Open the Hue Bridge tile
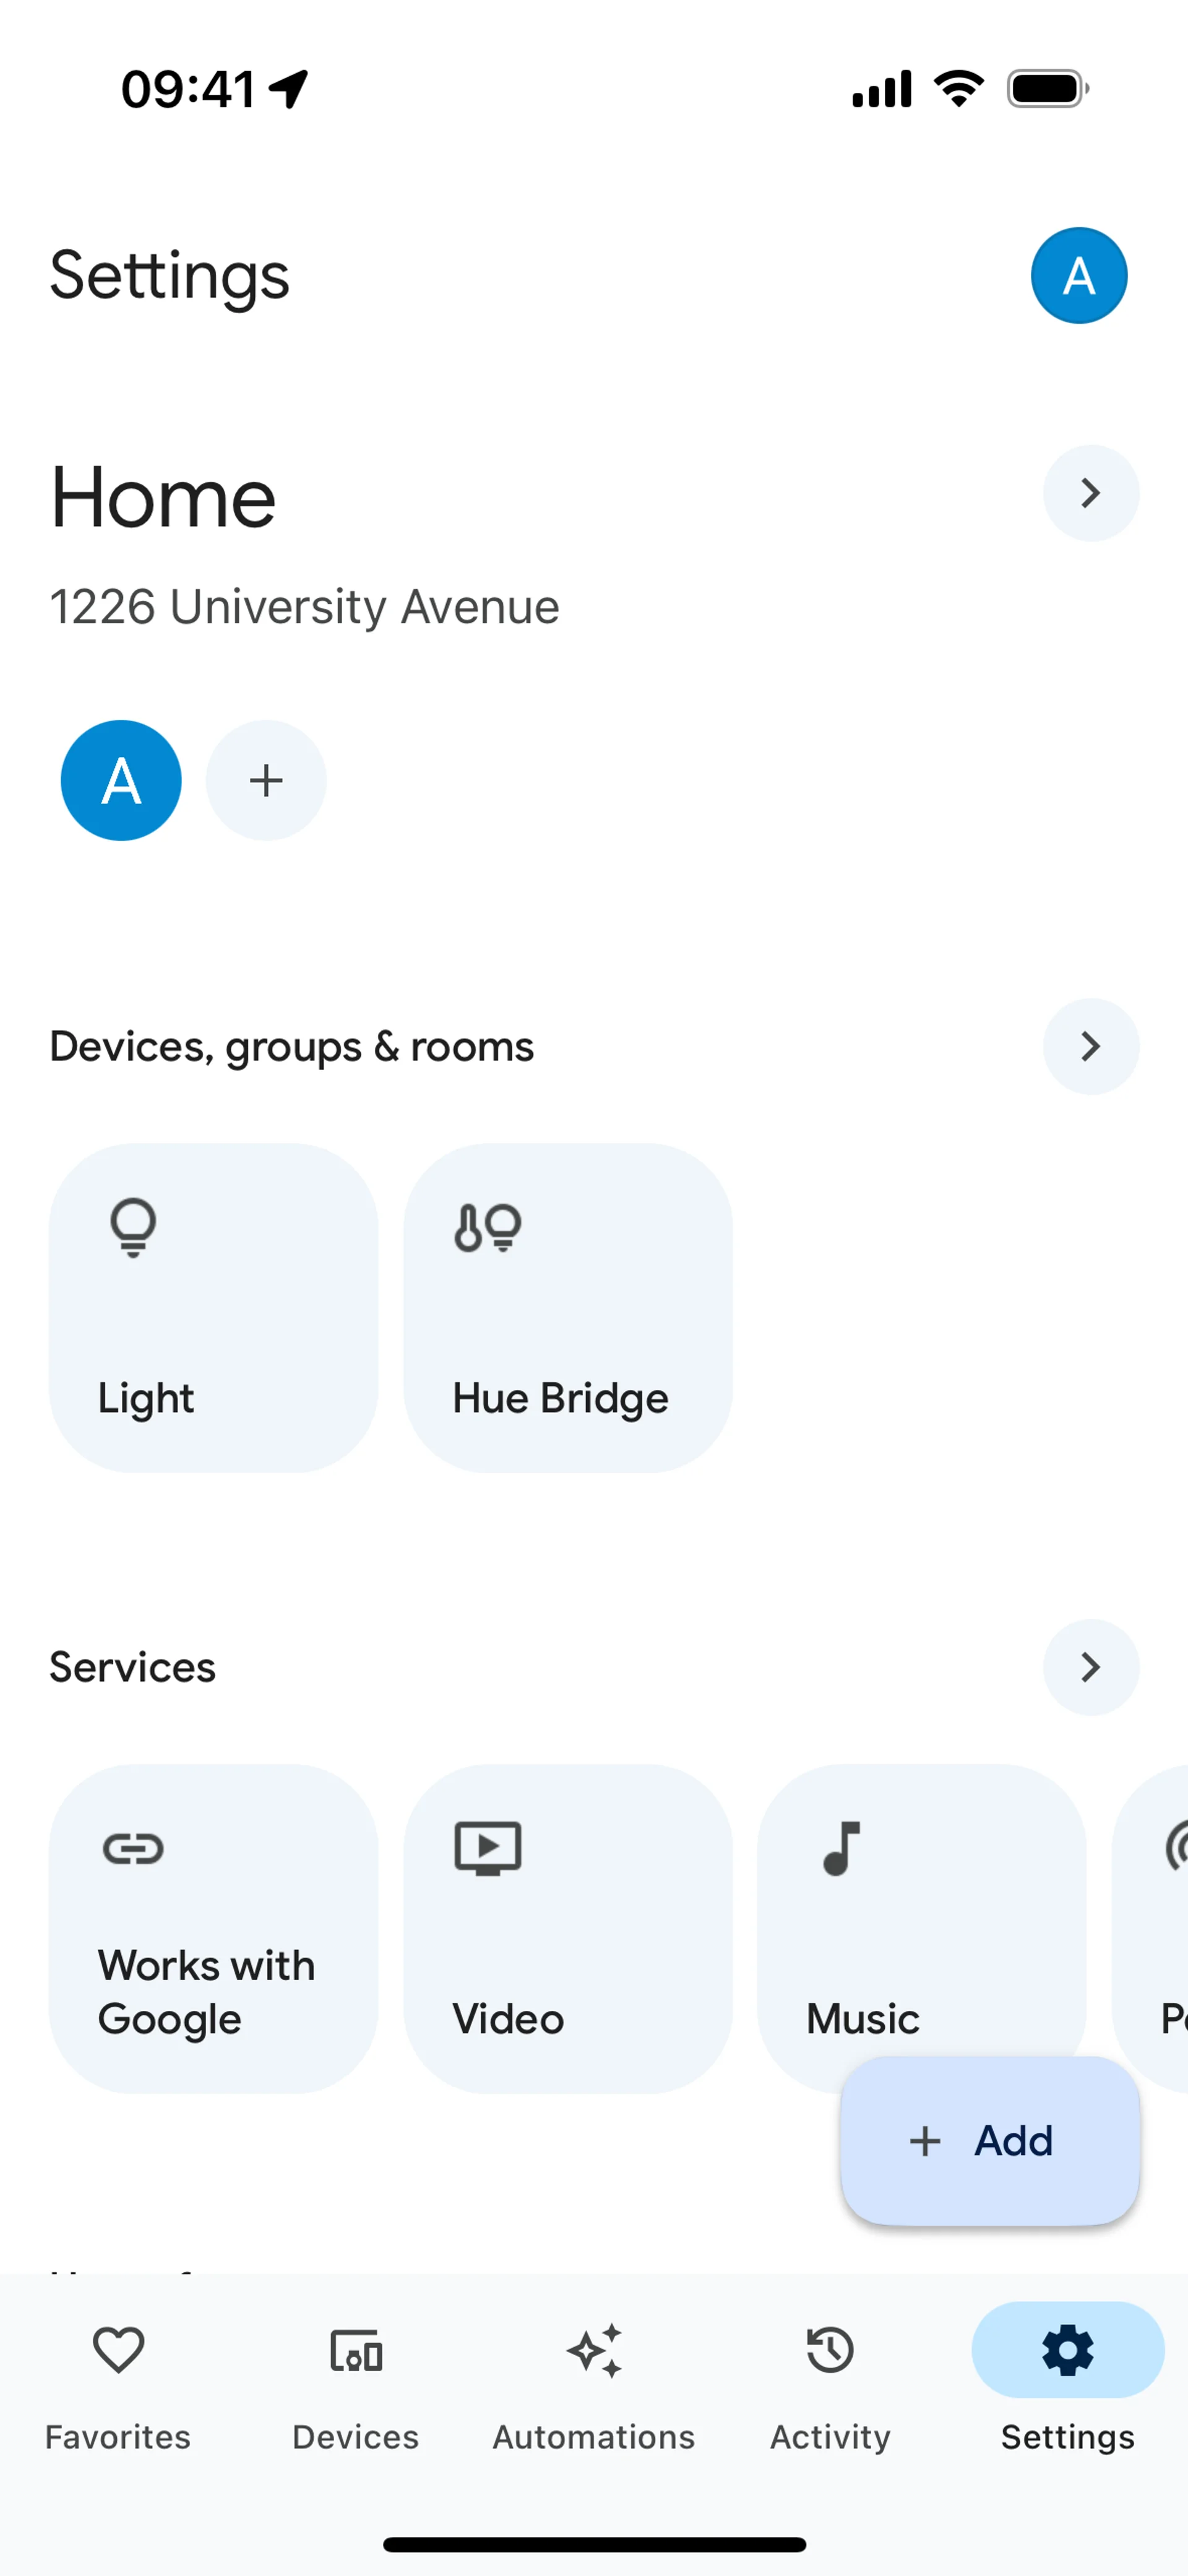The image size is (1188, 2576). (567, 1307)
